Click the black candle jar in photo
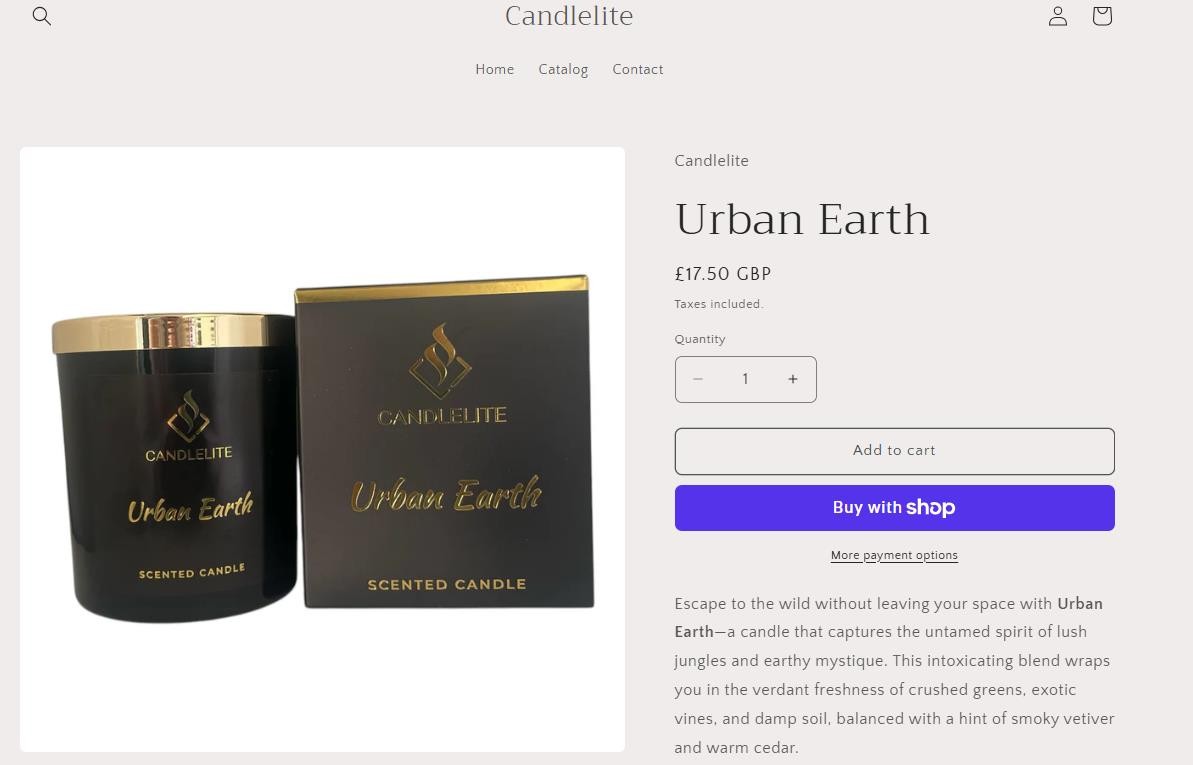Image resolution: width=1193 pixels, height=765 pixels. pyautogui.click(x=175, y=467)
